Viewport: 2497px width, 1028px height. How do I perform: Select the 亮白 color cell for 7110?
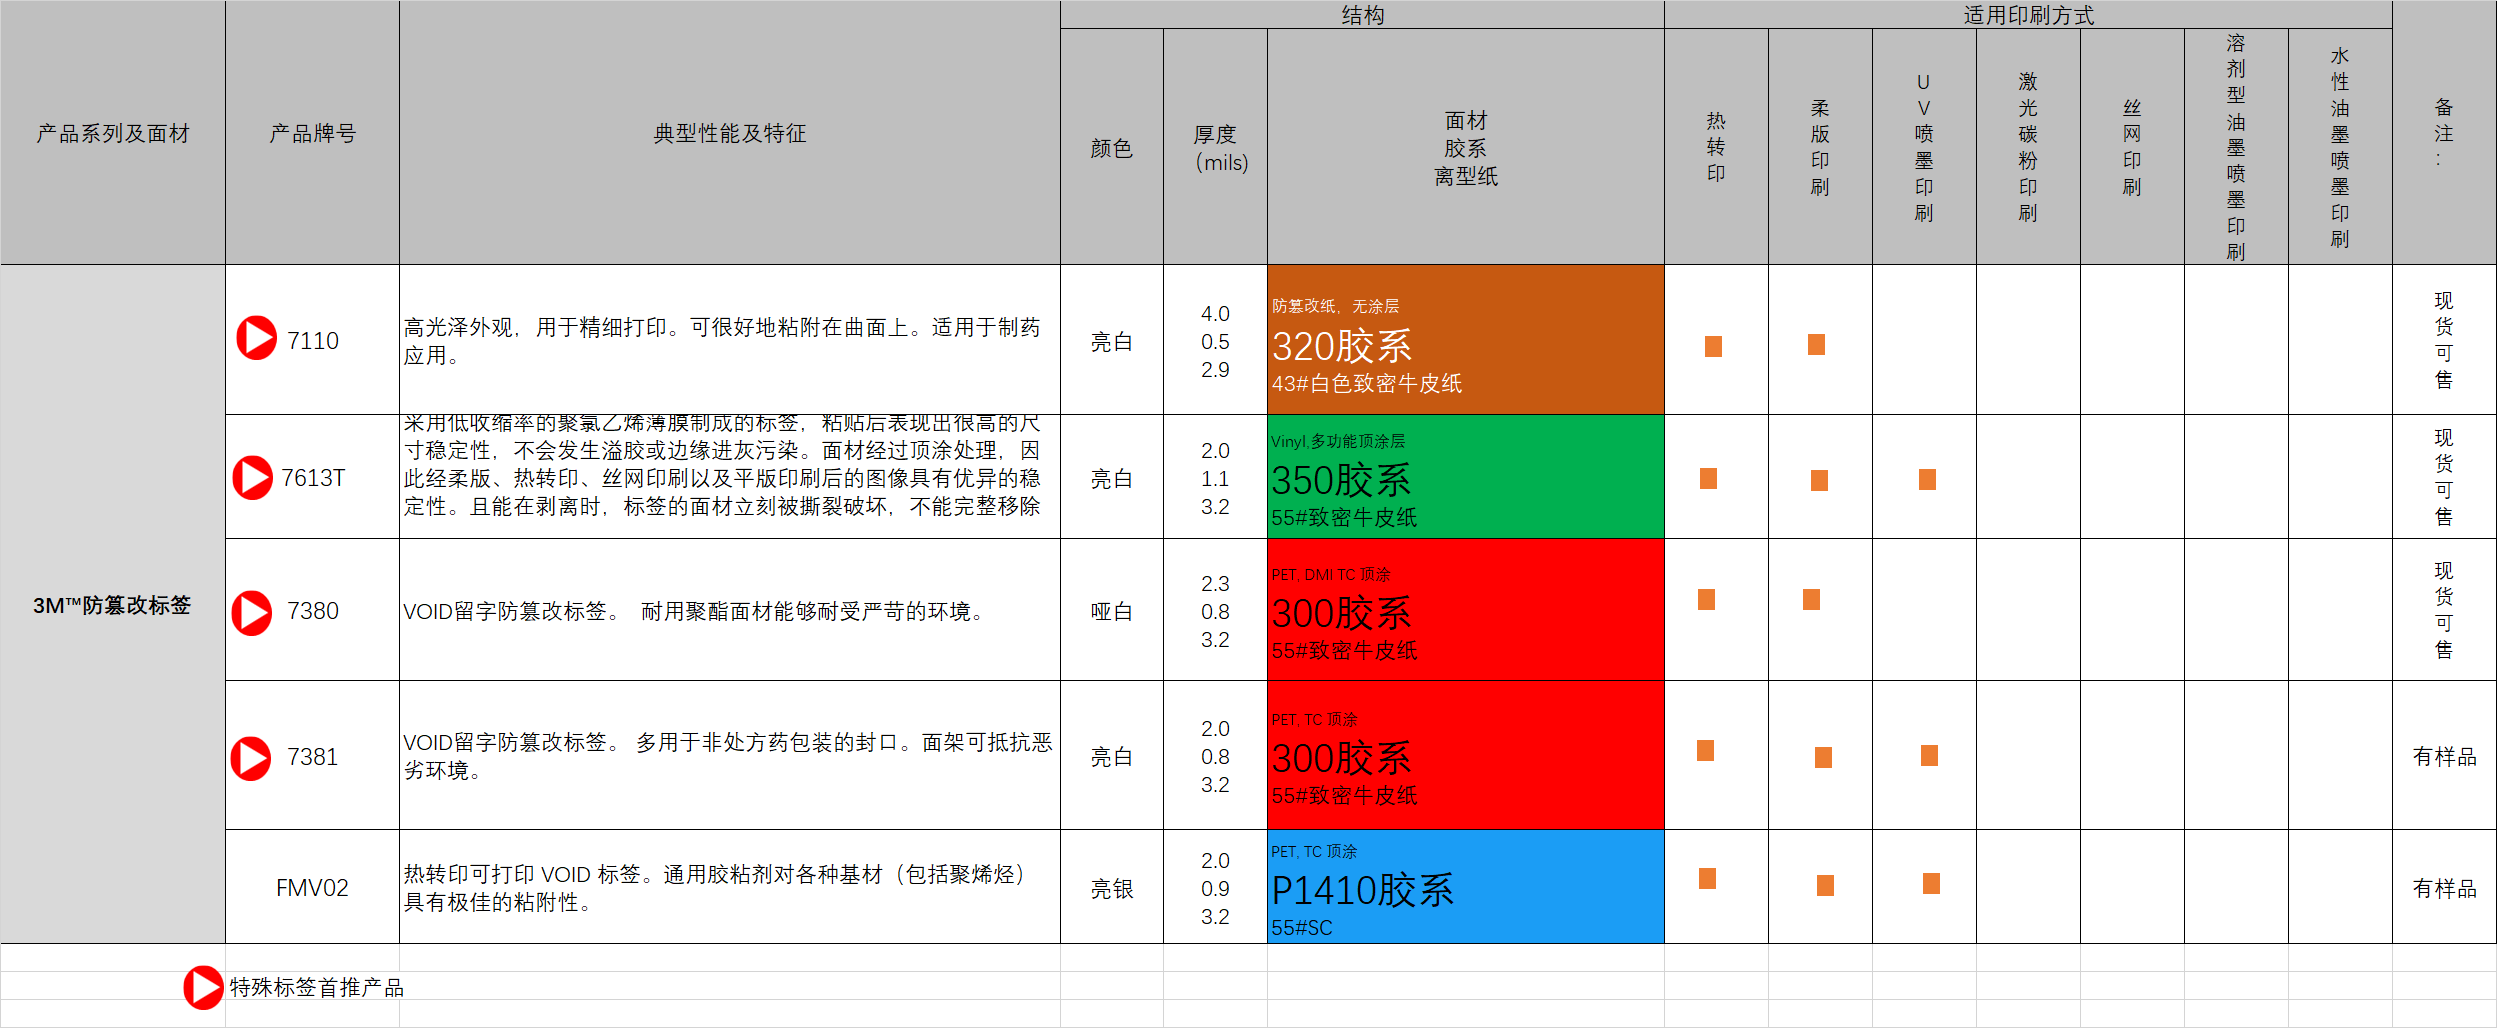[x=1112, y=340]
